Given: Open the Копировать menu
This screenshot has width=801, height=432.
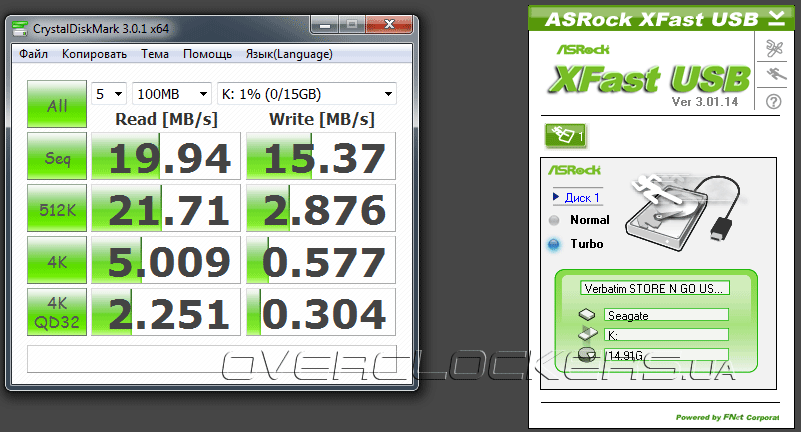Looking at the screenshot, I should 95,54.
